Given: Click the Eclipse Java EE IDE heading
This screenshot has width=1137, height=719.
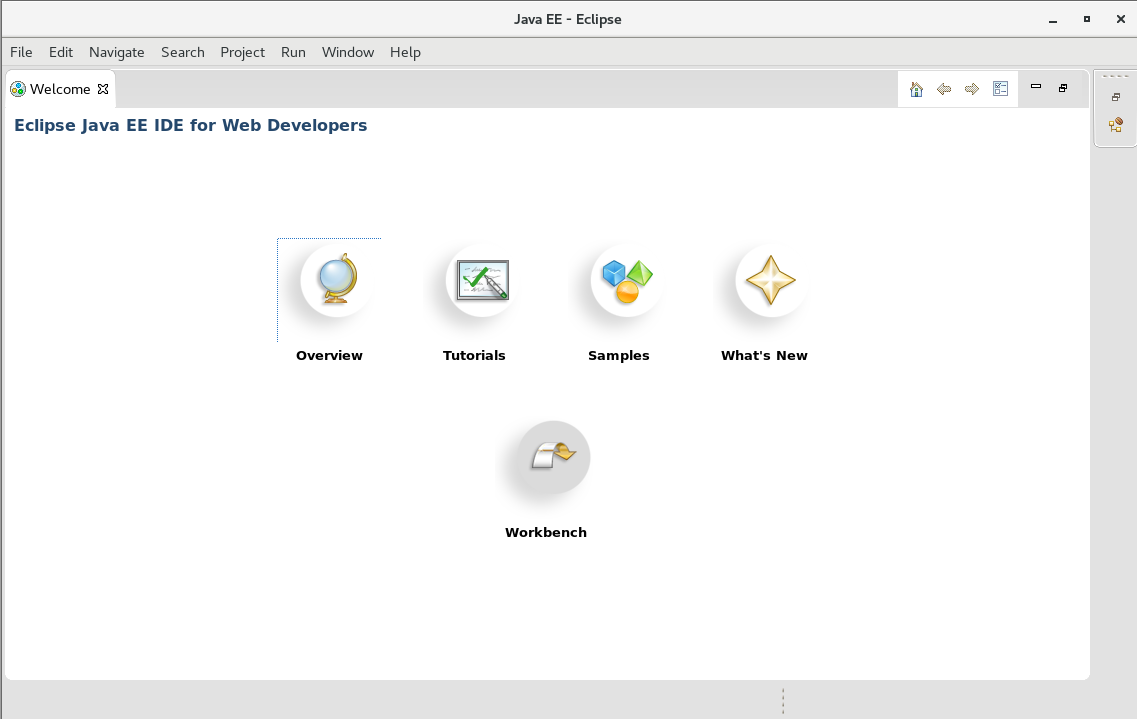Looking at the screenshot, I should [191, 125].
